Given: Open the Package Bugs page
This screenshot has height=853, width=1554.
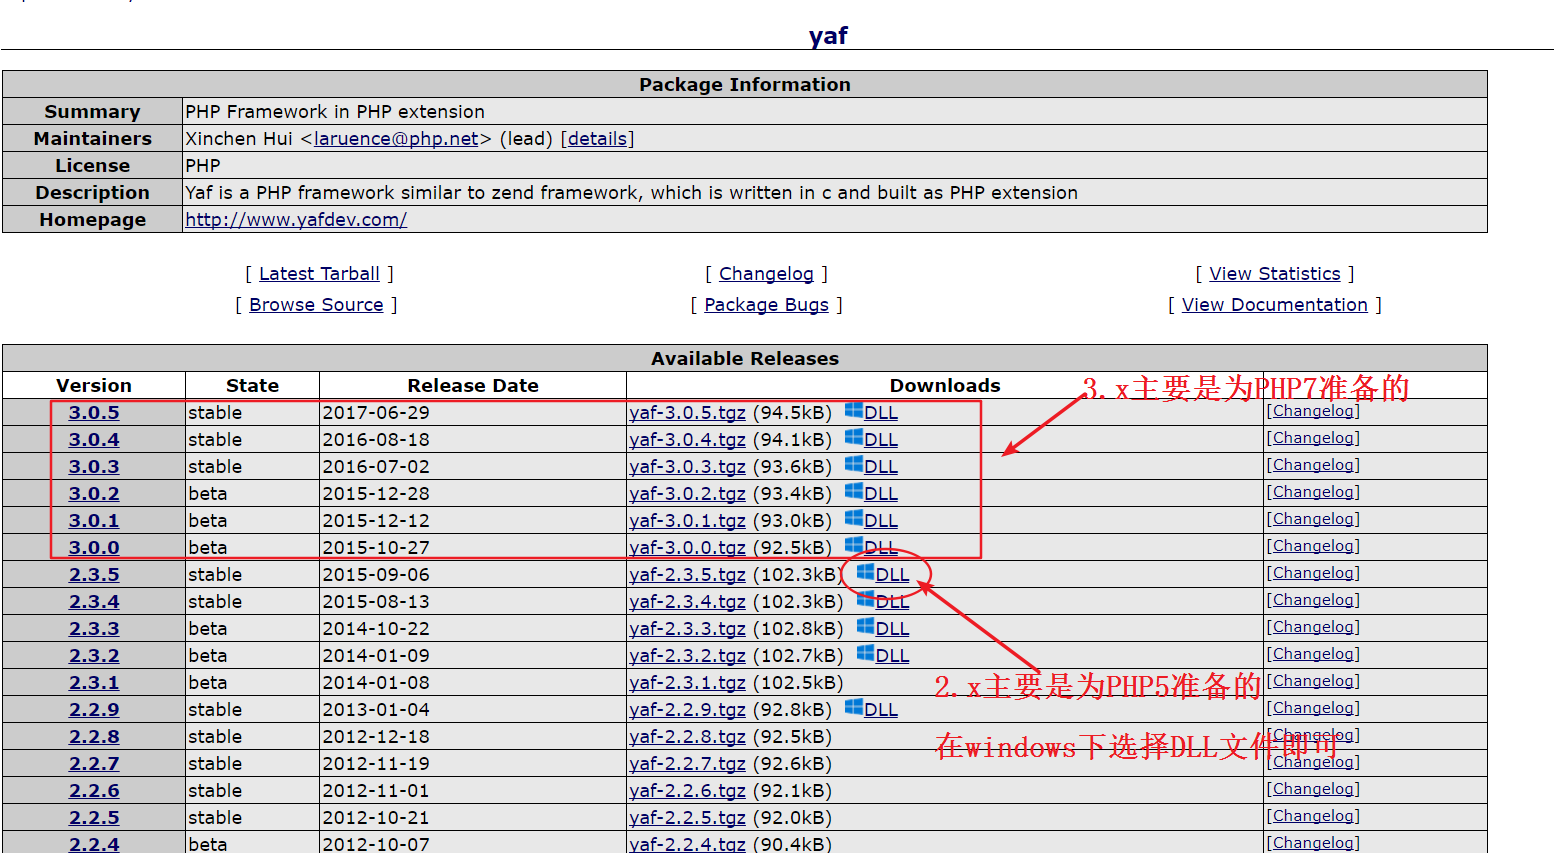Looking at the screenshot, I should [x=766, y=305].
